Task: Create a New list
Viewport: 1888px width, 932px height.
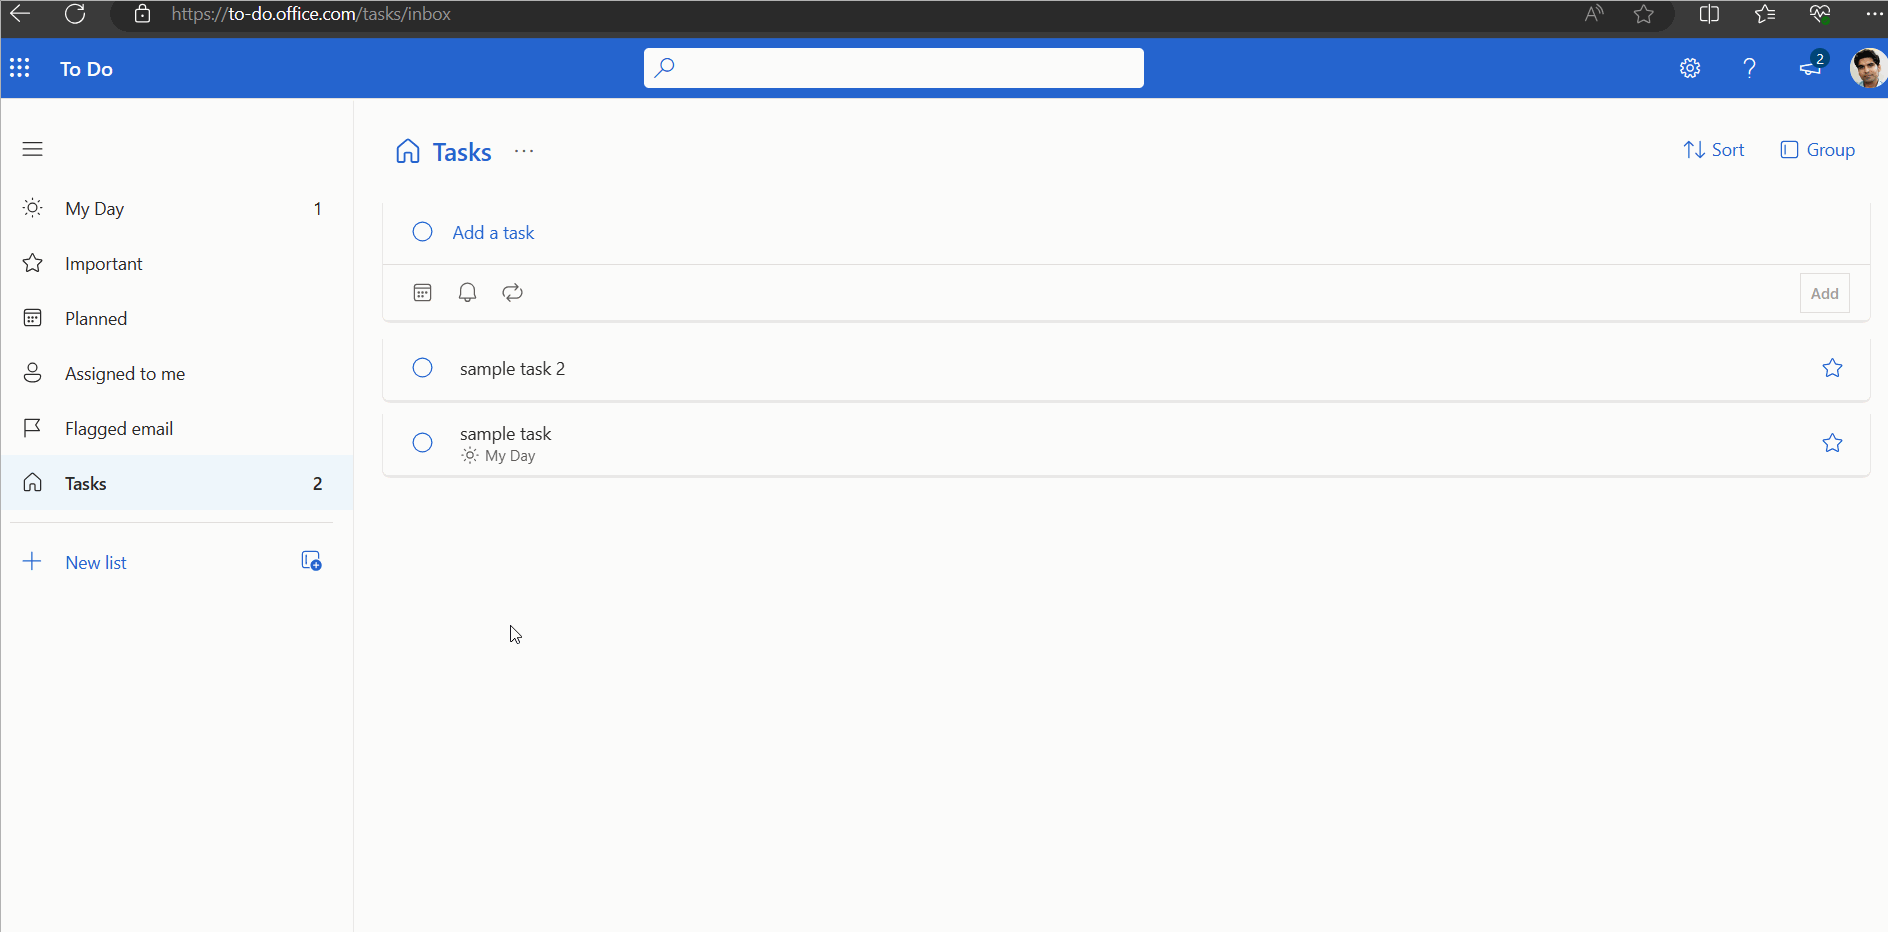Action: coord(95,561)
